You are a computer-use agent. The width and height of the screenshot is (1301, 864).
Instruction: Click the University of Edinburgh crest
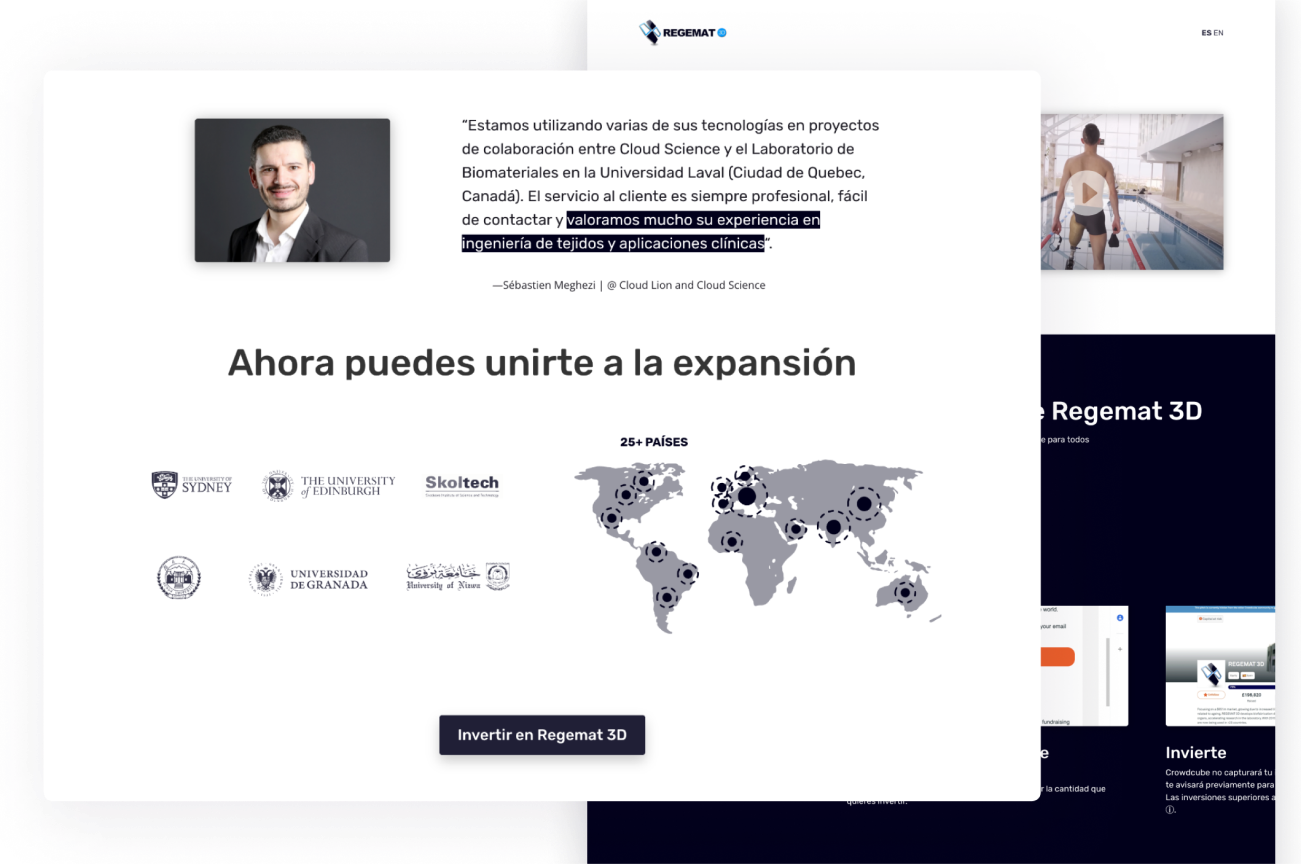pyautogui.click(x=327, y=483)
